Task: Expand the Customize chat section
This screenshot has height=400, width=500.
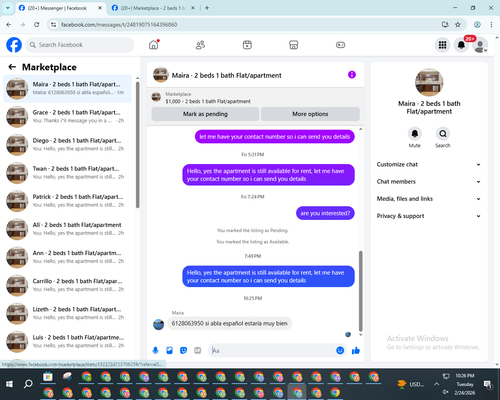Action: pyautogui.click(x=429, y=164)
